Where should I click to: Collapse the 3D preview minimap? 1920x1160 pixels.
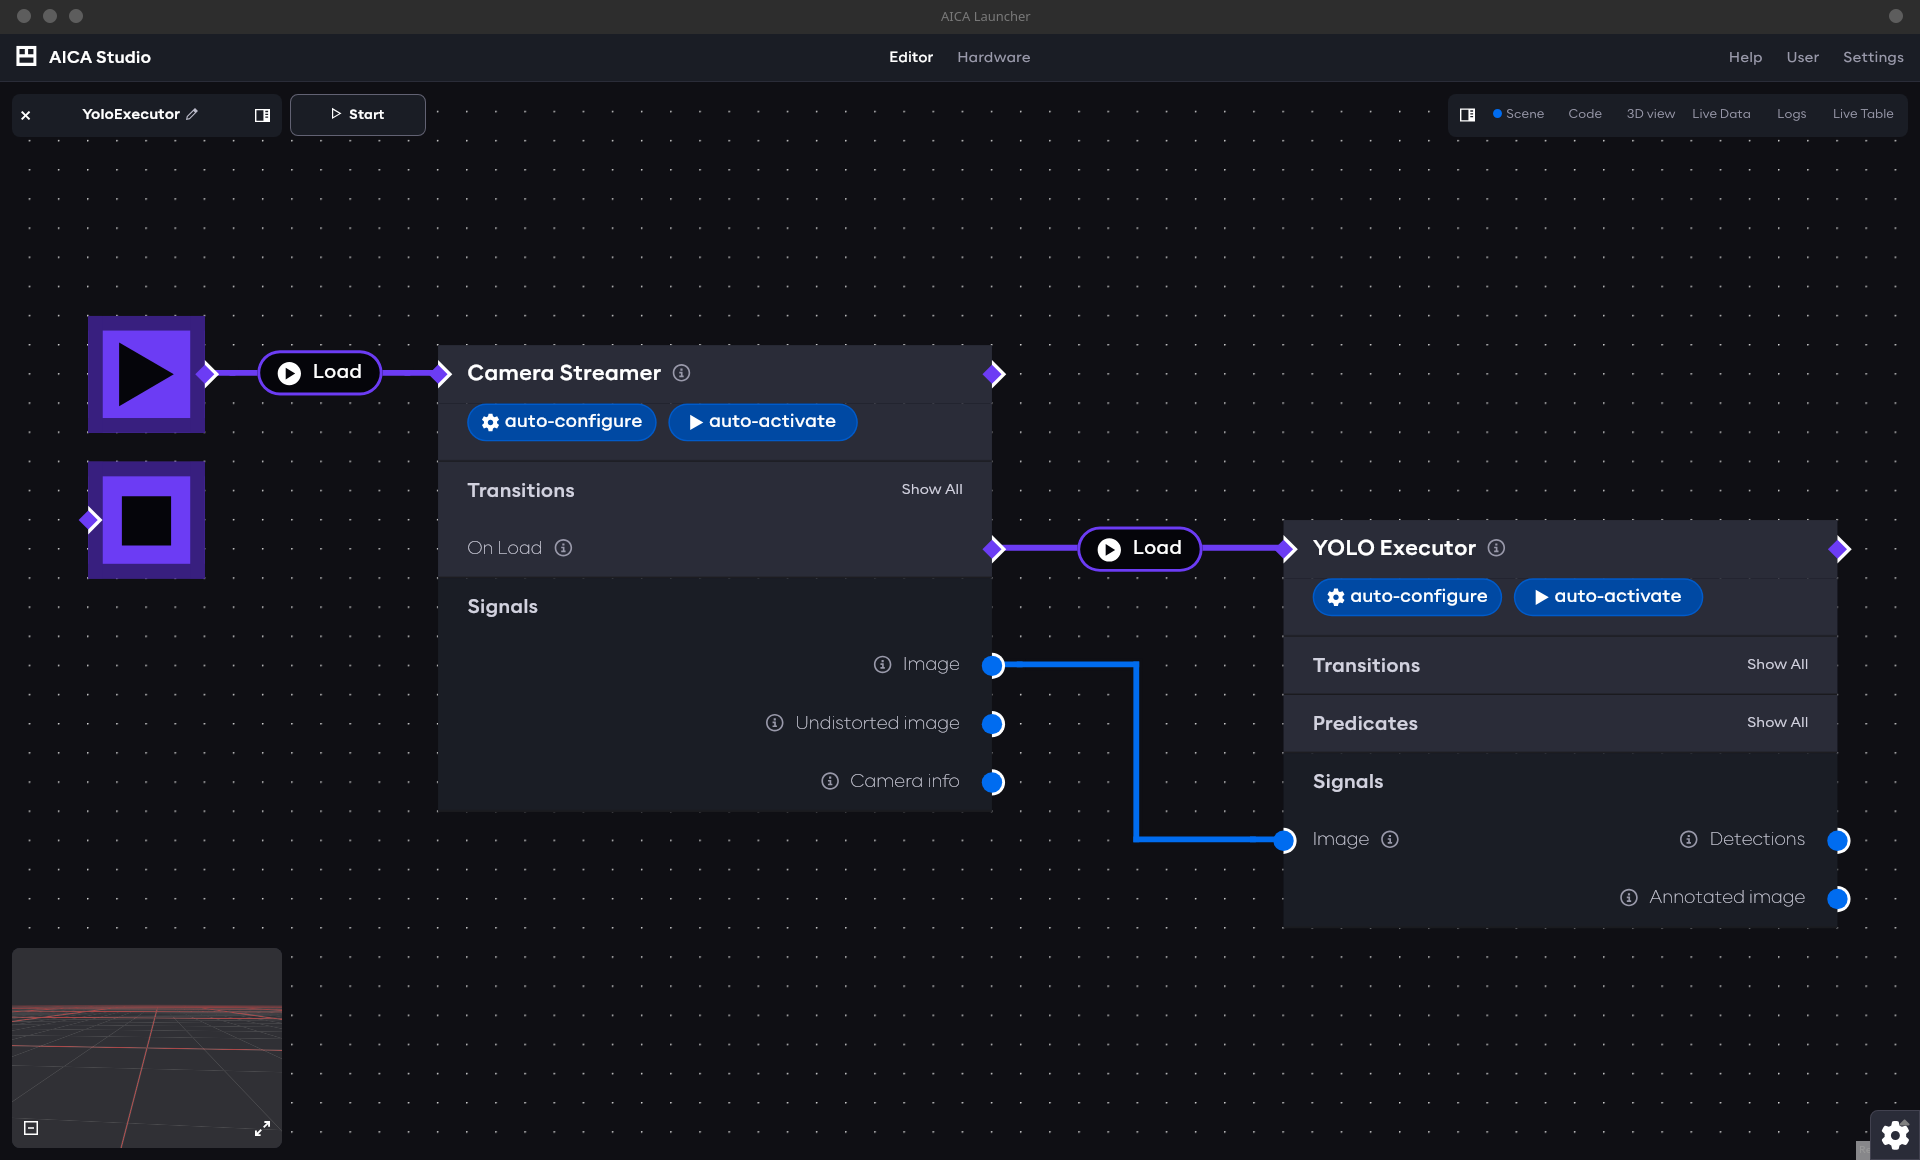coord(31,1128)
